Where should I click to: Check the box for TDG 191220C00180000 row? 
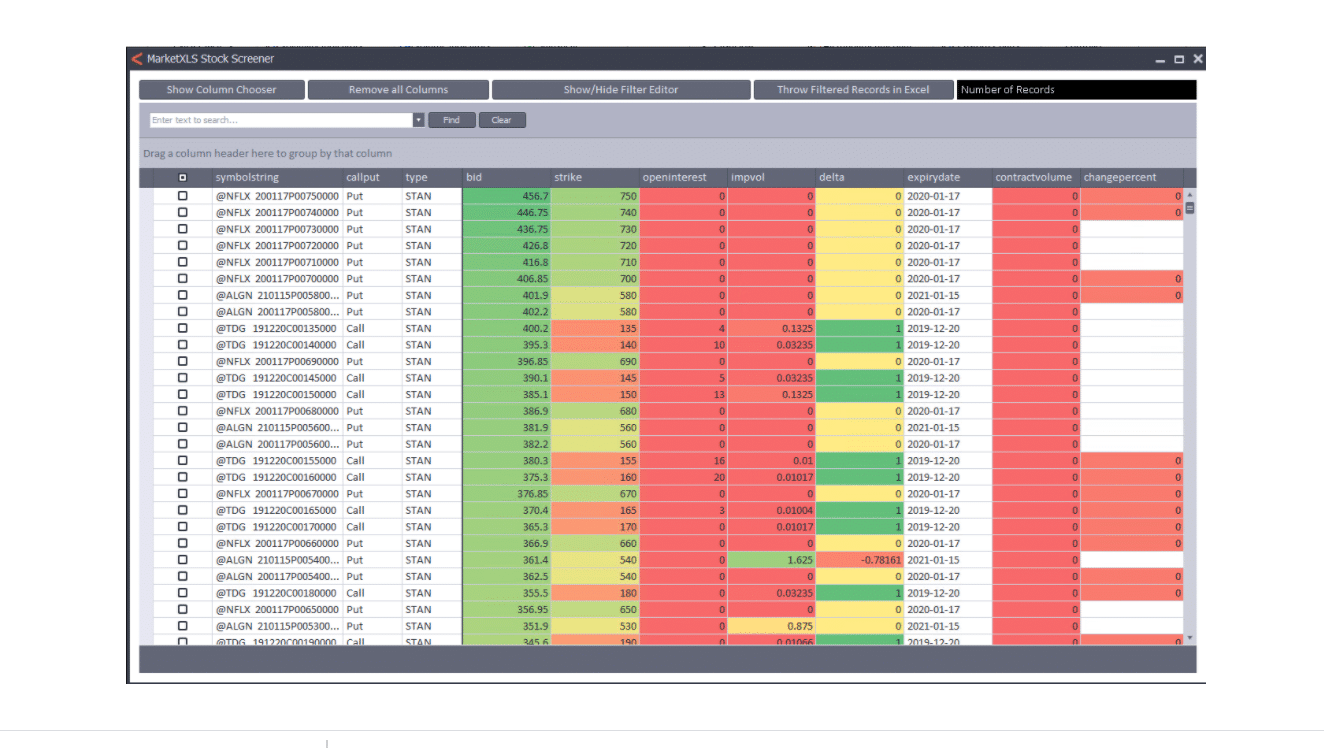[x=182, y=593]
